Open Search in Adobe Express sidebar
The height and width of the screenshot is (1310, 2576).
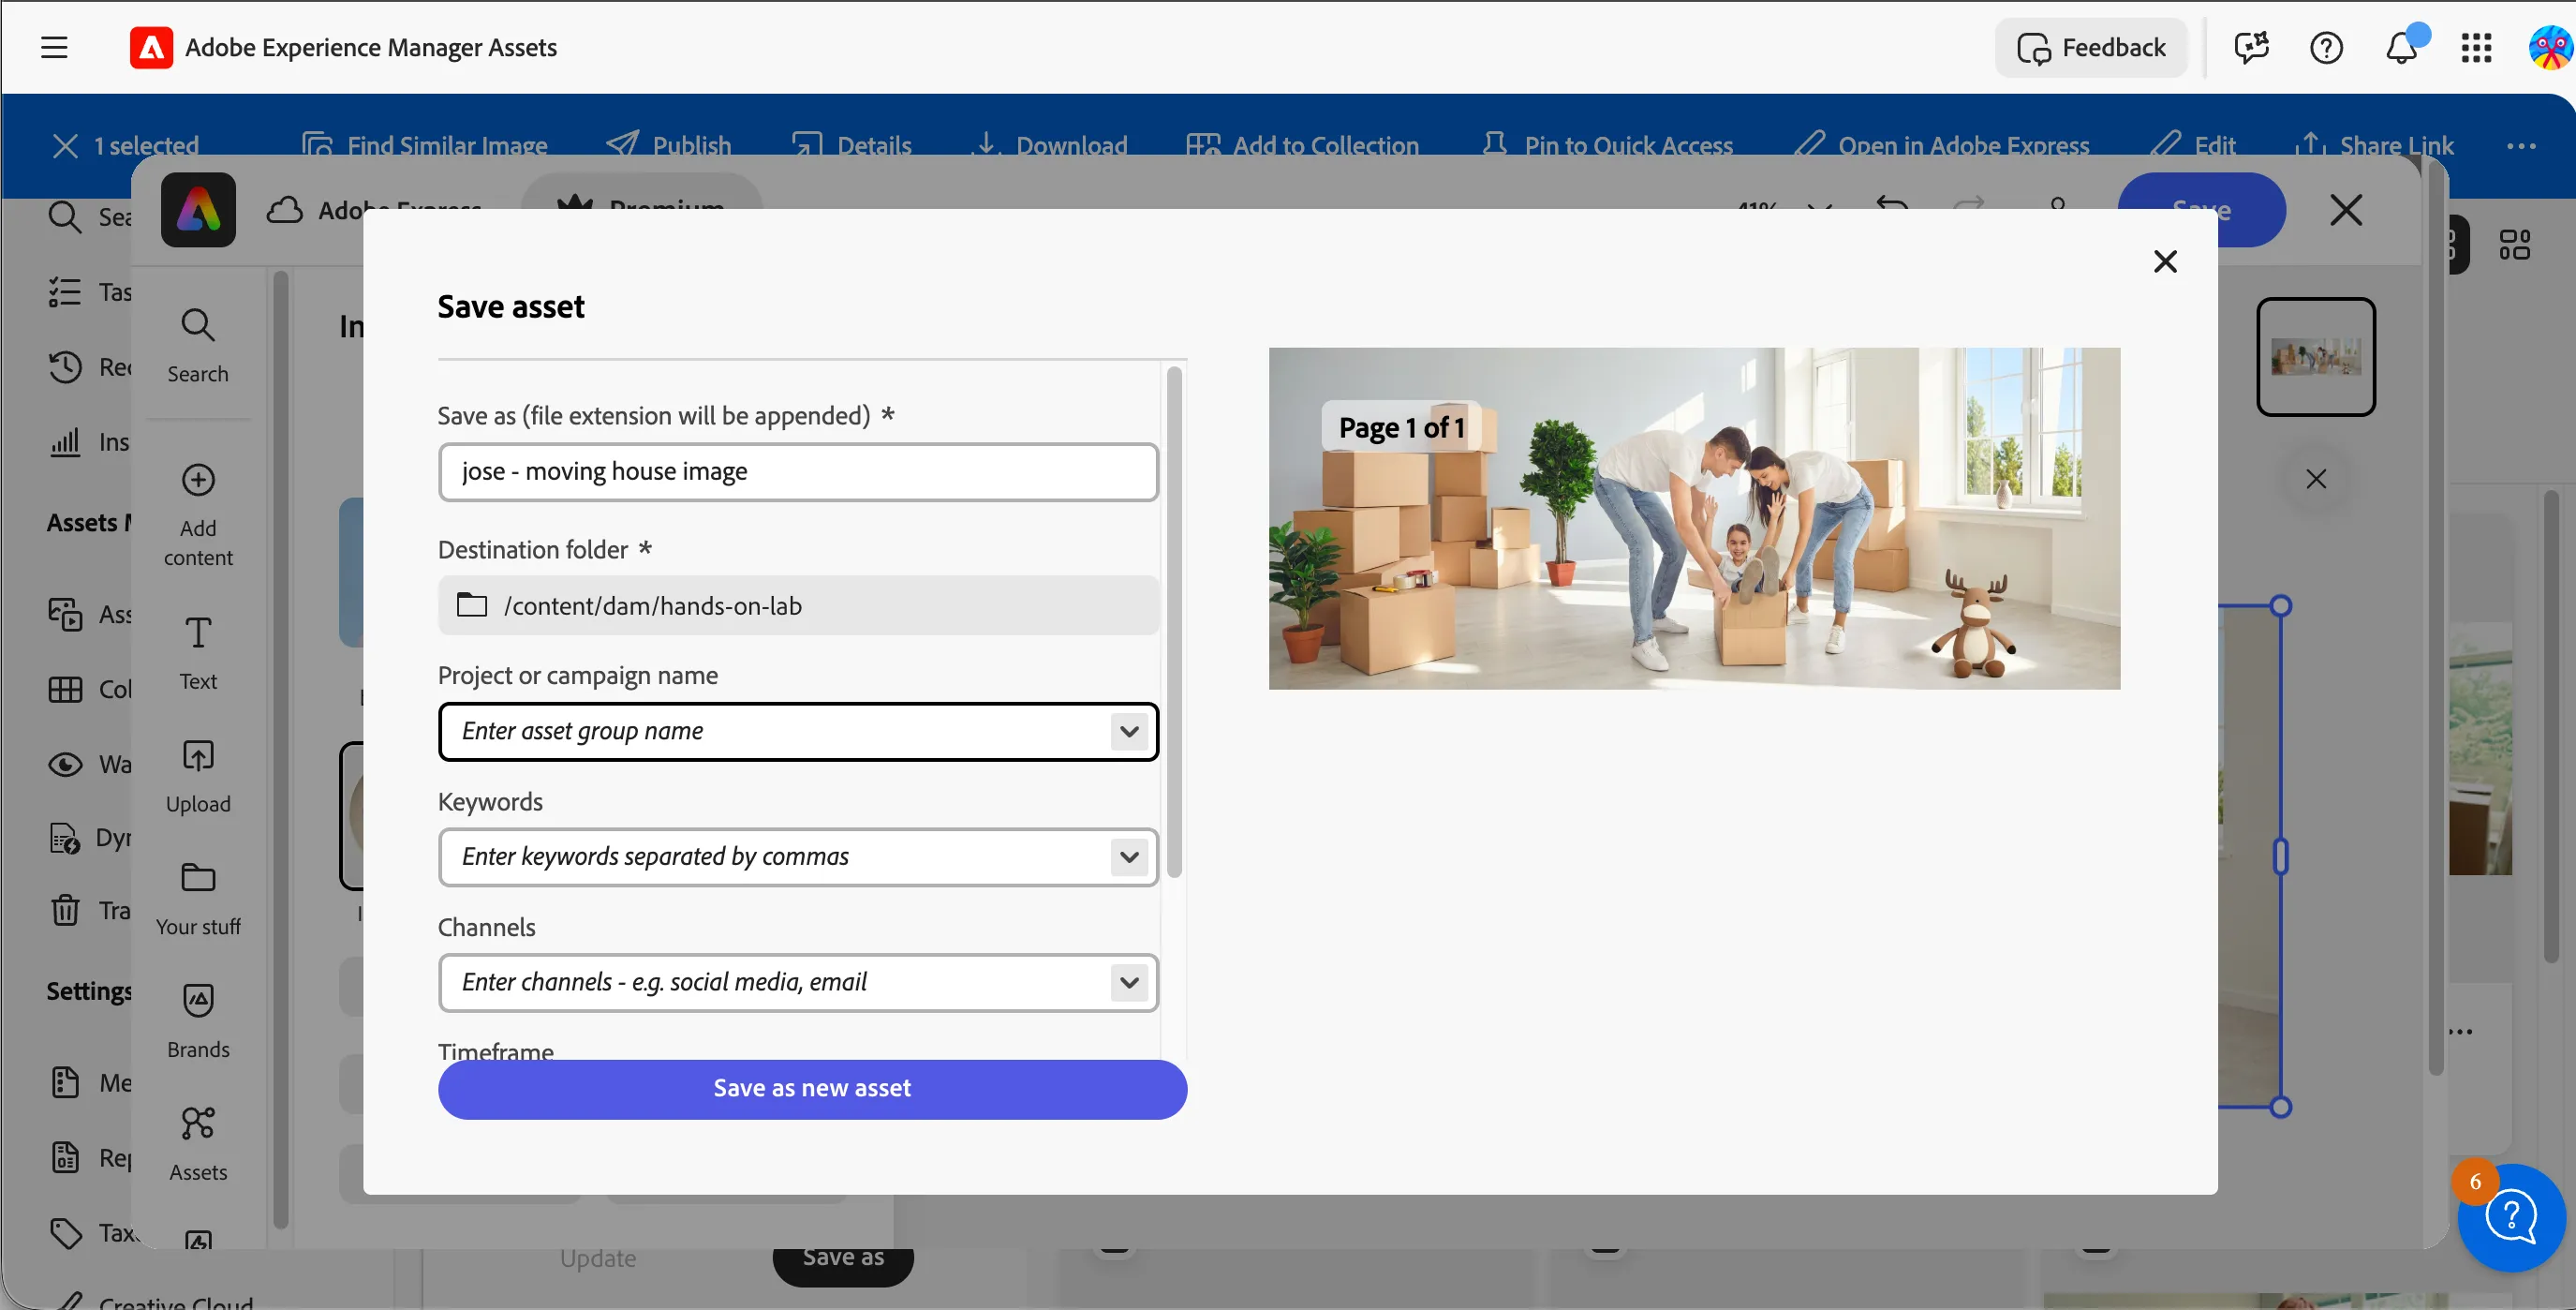click(x=198, y=346)
